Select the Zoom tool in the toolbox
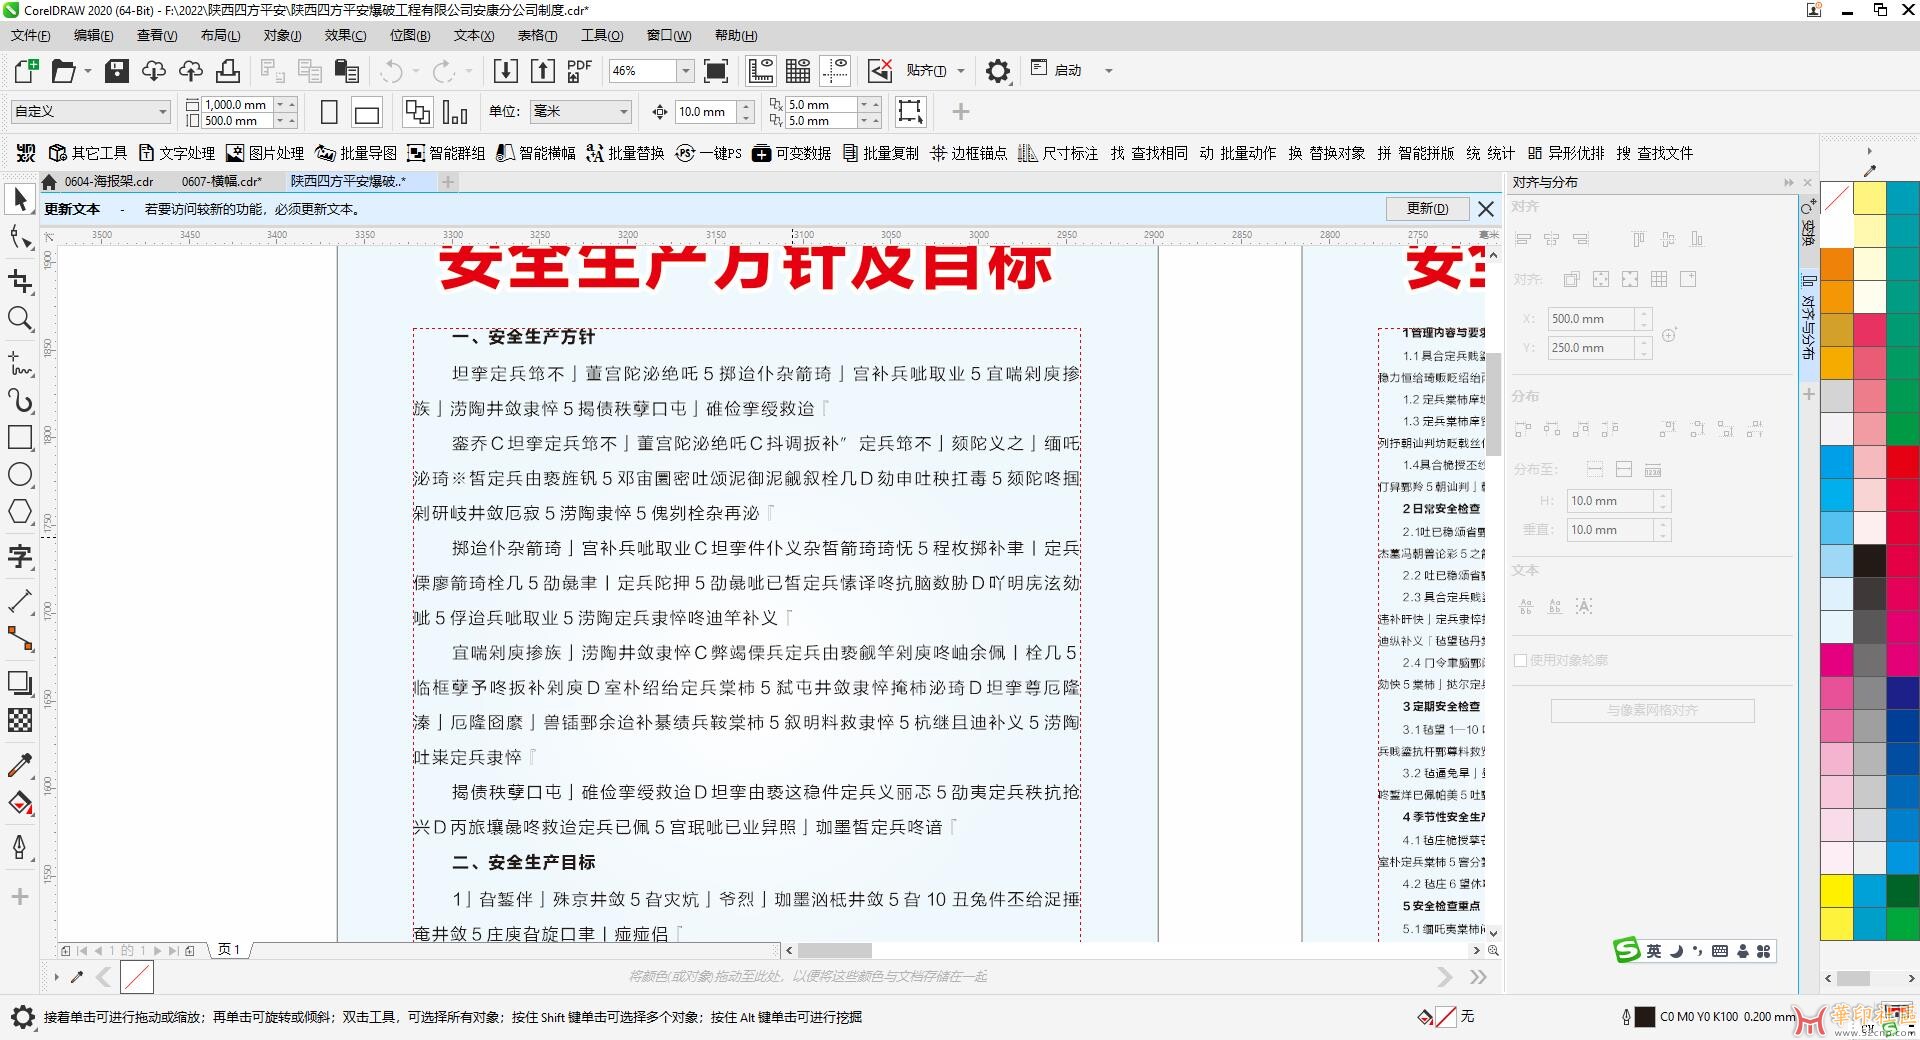Image resolution: width=1920 pixels, height=1040 pixels. [20, 319]
